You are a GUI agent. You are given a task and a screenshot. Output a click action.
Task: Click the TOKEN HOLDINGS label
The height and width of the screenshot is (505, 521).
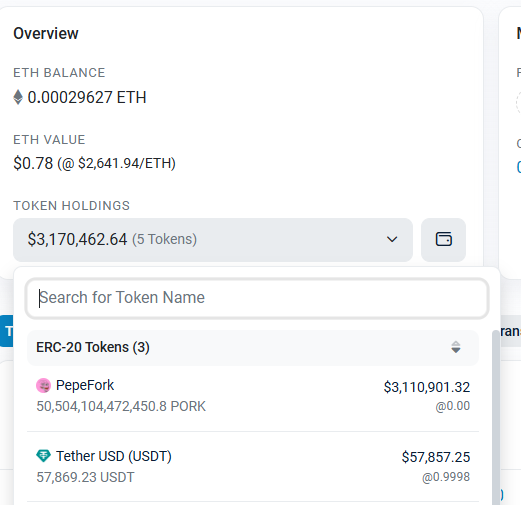(x=71, y=206)
